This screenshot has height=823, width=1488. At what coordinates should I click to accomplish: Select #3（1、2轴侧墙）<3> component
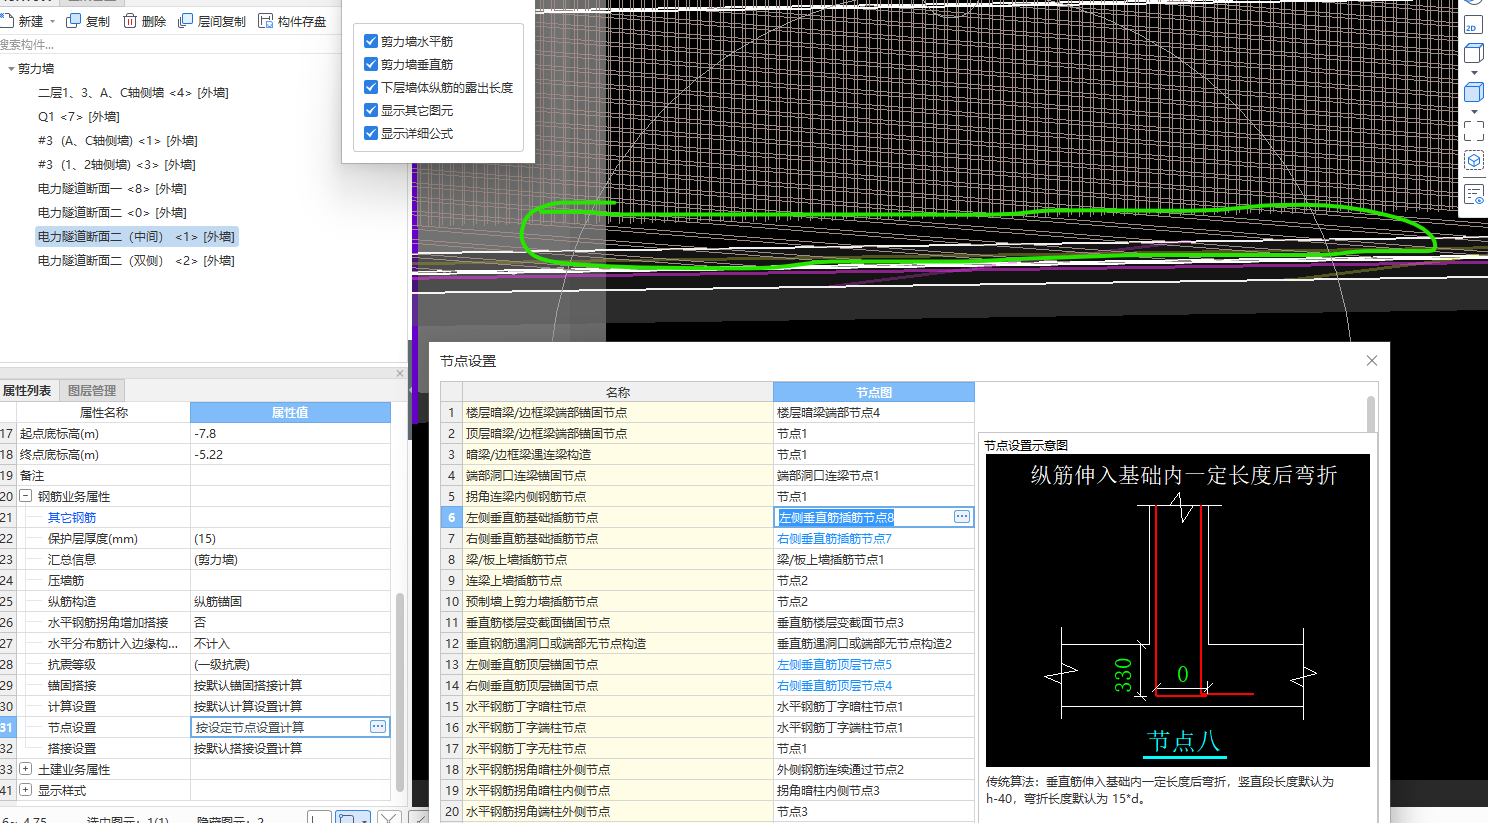tap(117, 165)
